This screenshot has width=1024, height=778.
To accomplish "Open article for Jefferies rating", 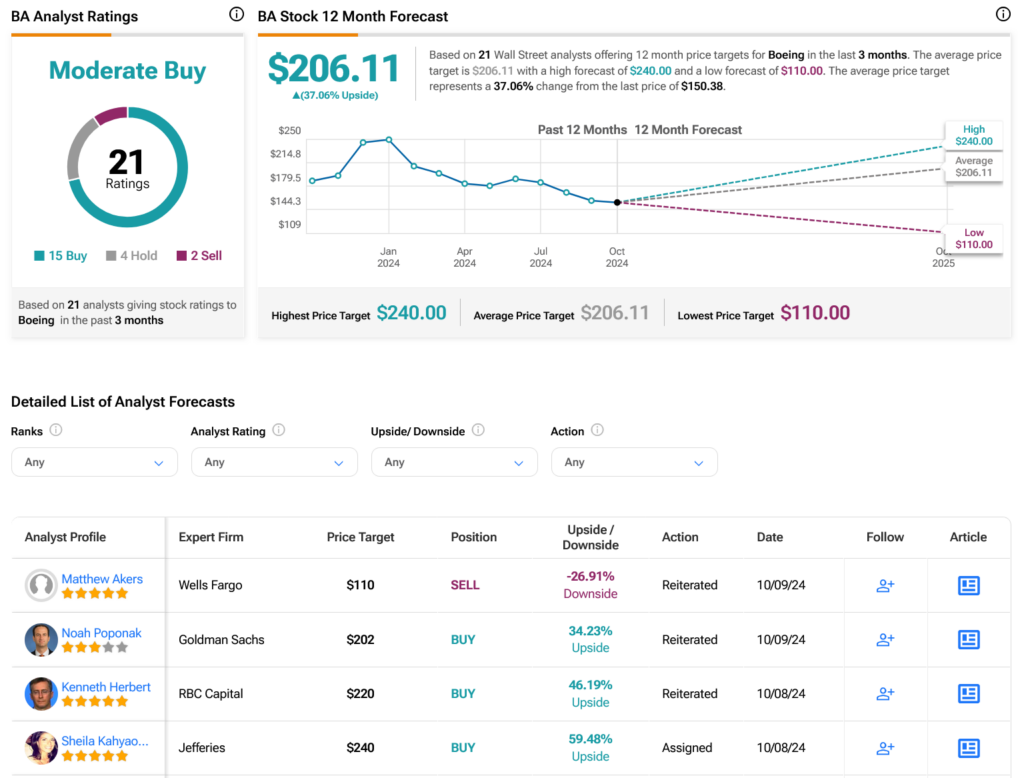I will point(968,748).
